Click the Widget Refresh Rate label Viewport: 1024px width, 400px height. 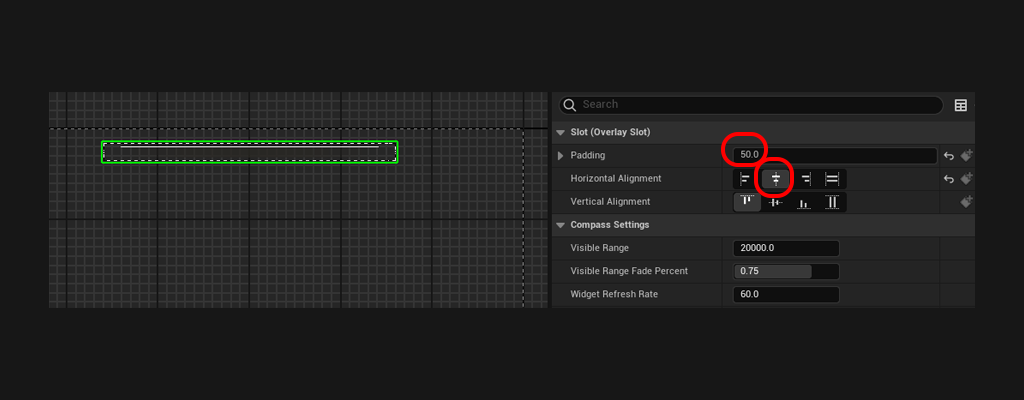tap(614, 294)
